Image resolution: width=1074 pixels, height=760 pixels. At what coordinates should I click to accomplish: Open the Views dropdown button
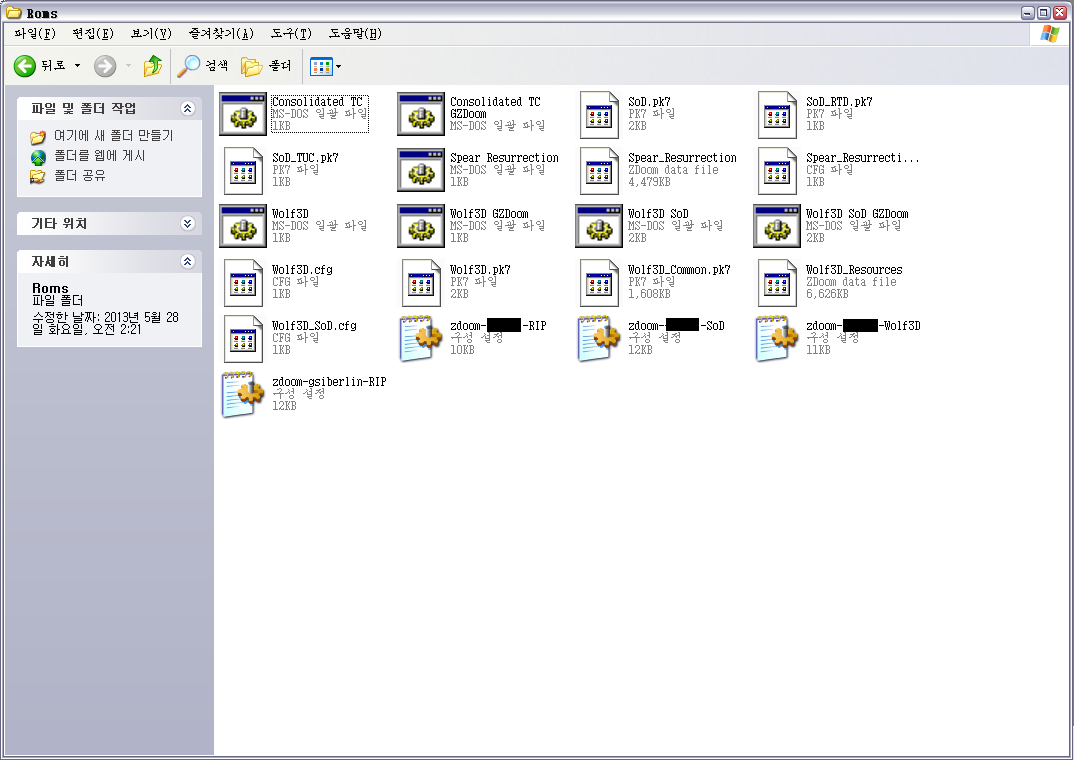(325, 66)
